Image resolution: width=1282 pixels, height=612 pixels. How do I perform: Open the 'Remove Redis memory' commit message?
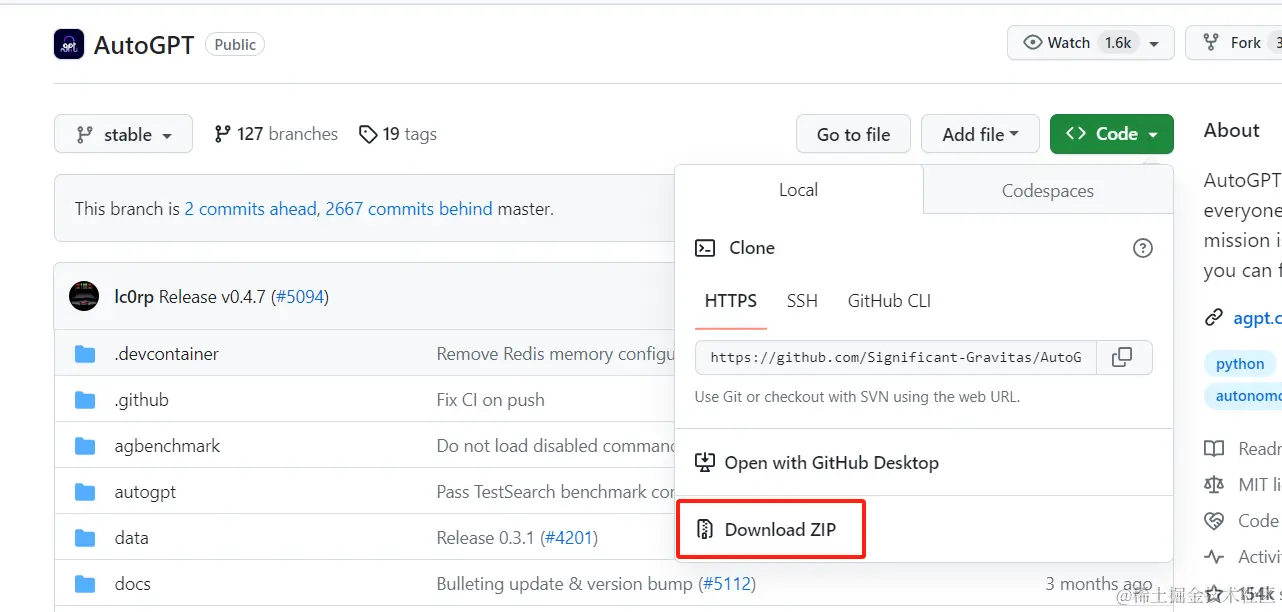556,354
